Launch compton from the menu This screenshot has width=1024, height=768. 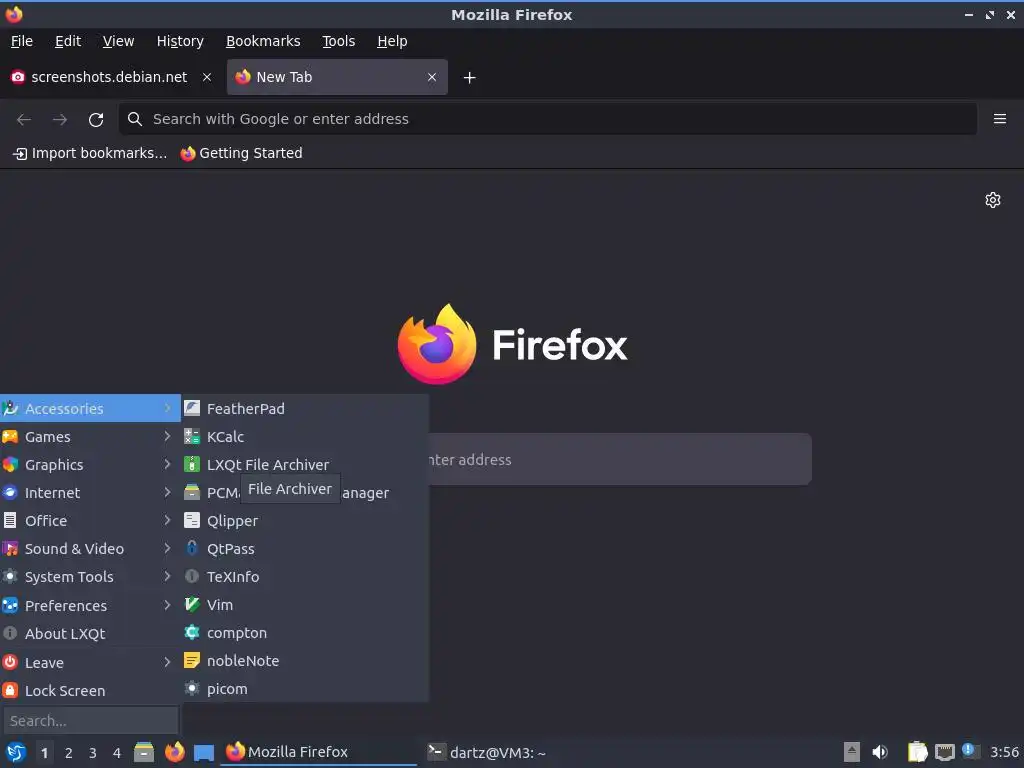[x=305, y=633]
